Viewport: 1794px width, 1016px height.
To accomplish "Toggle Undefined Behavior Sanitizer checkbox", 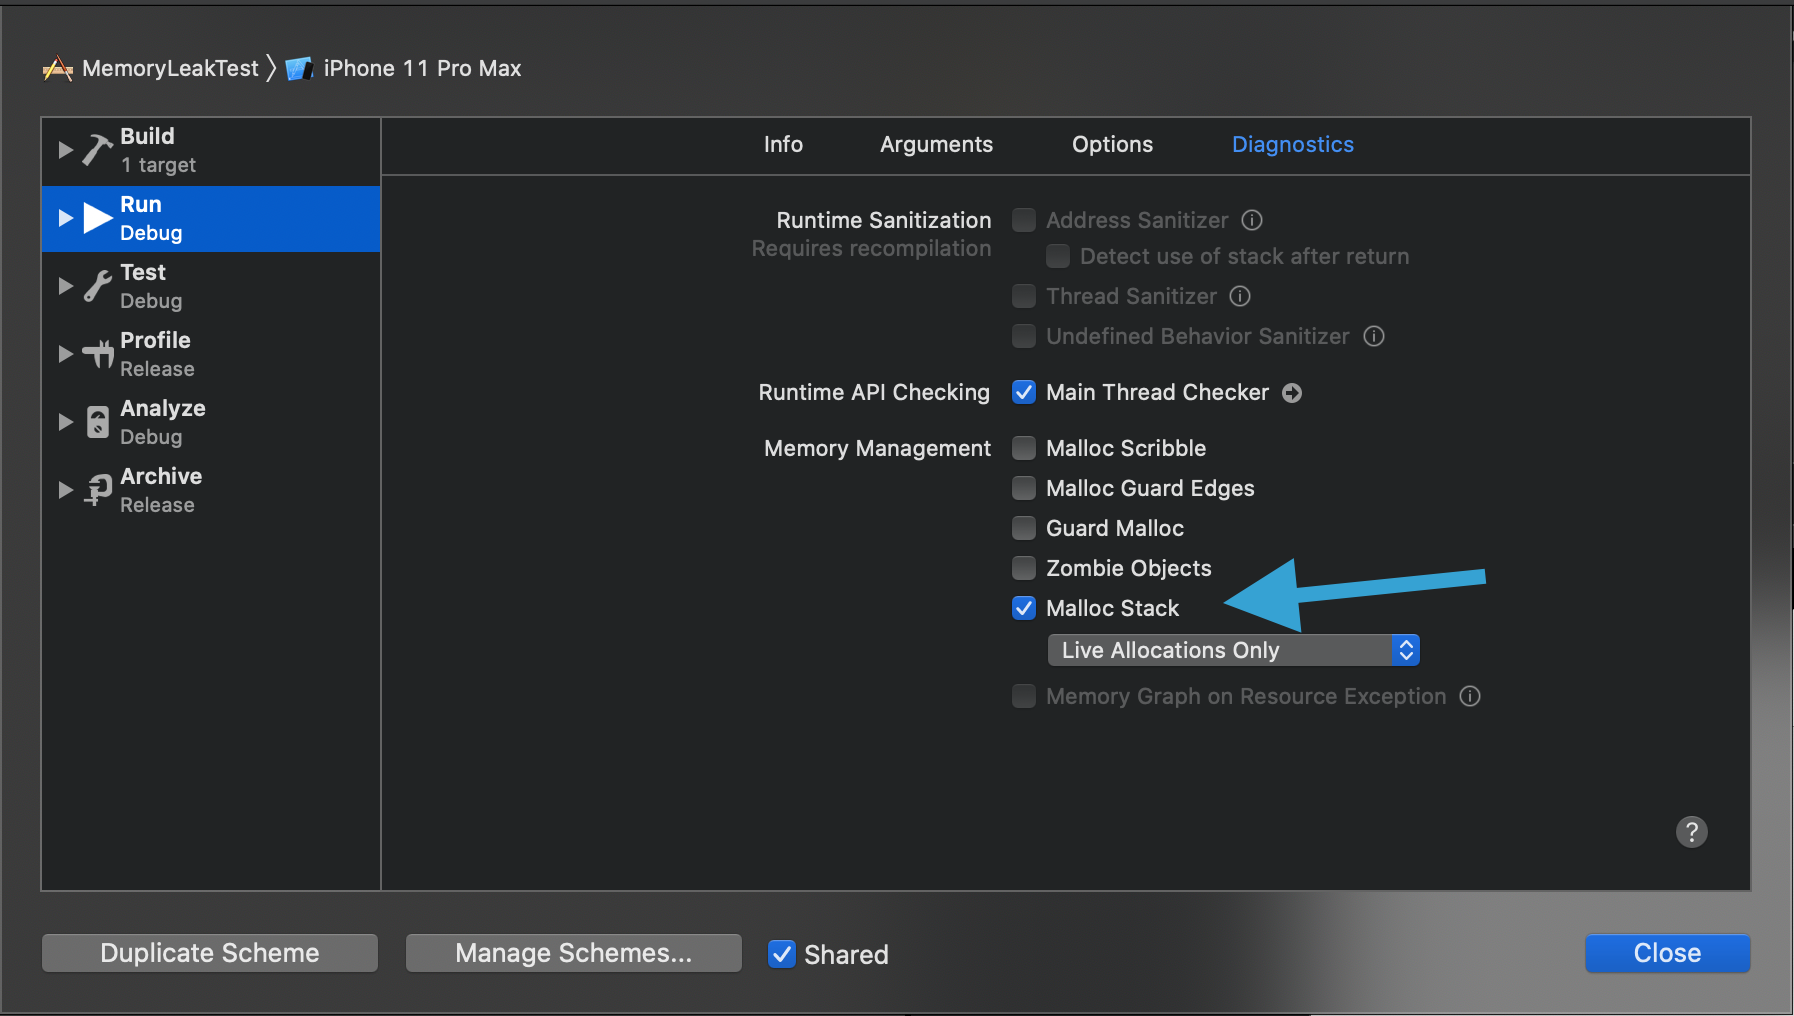I will [x=1024, y=336].
